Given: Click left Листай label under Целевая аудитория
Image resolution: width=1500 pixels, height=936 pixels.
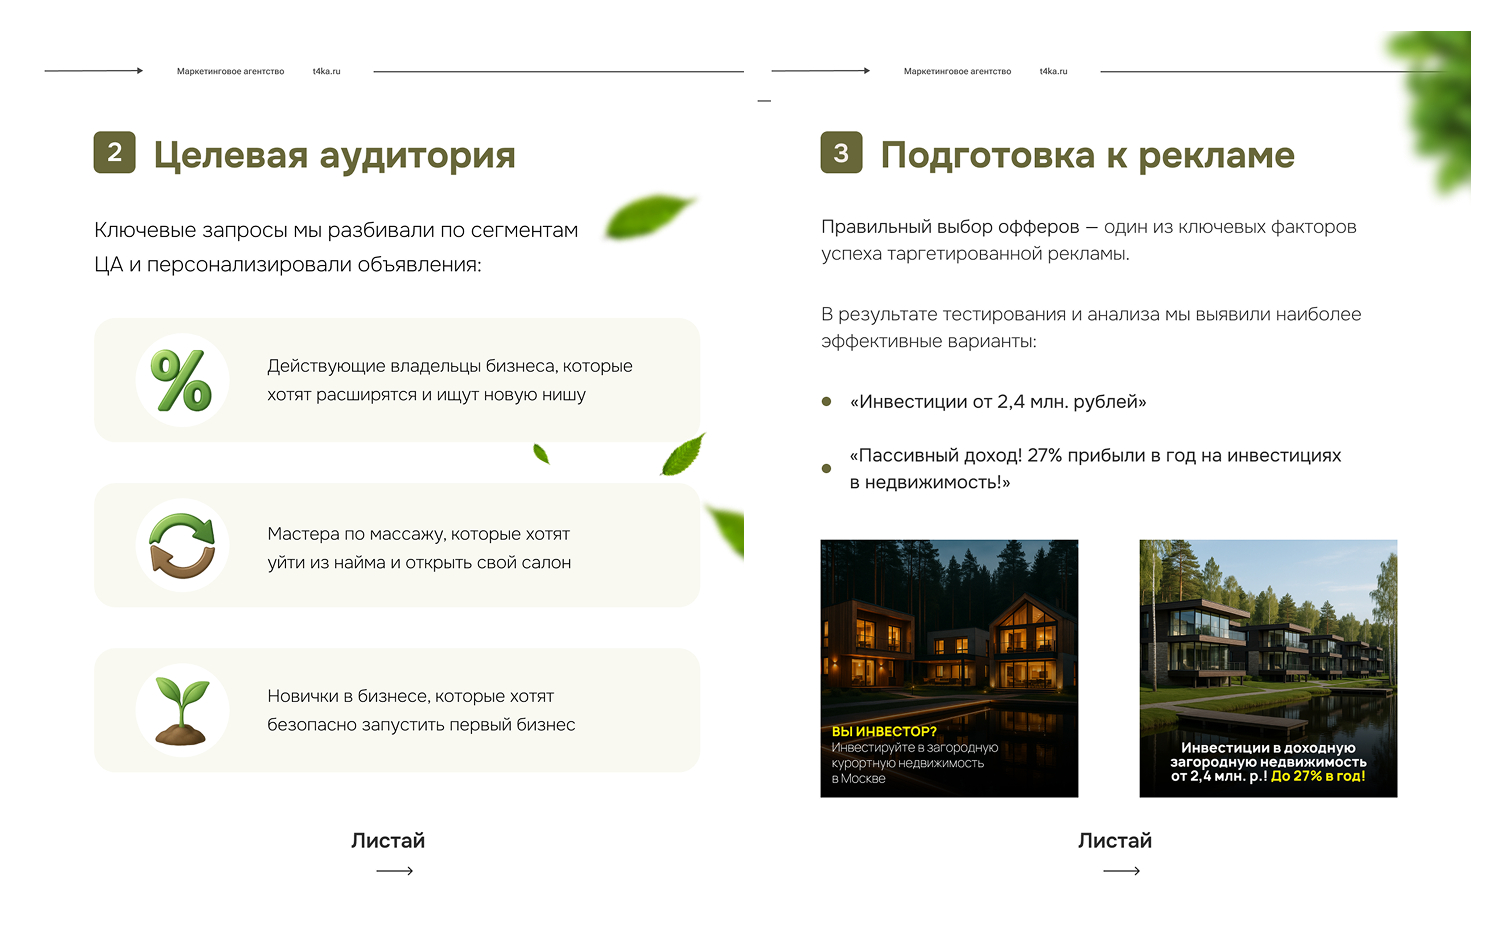Looking at the screenshot, I should point(388,840).
